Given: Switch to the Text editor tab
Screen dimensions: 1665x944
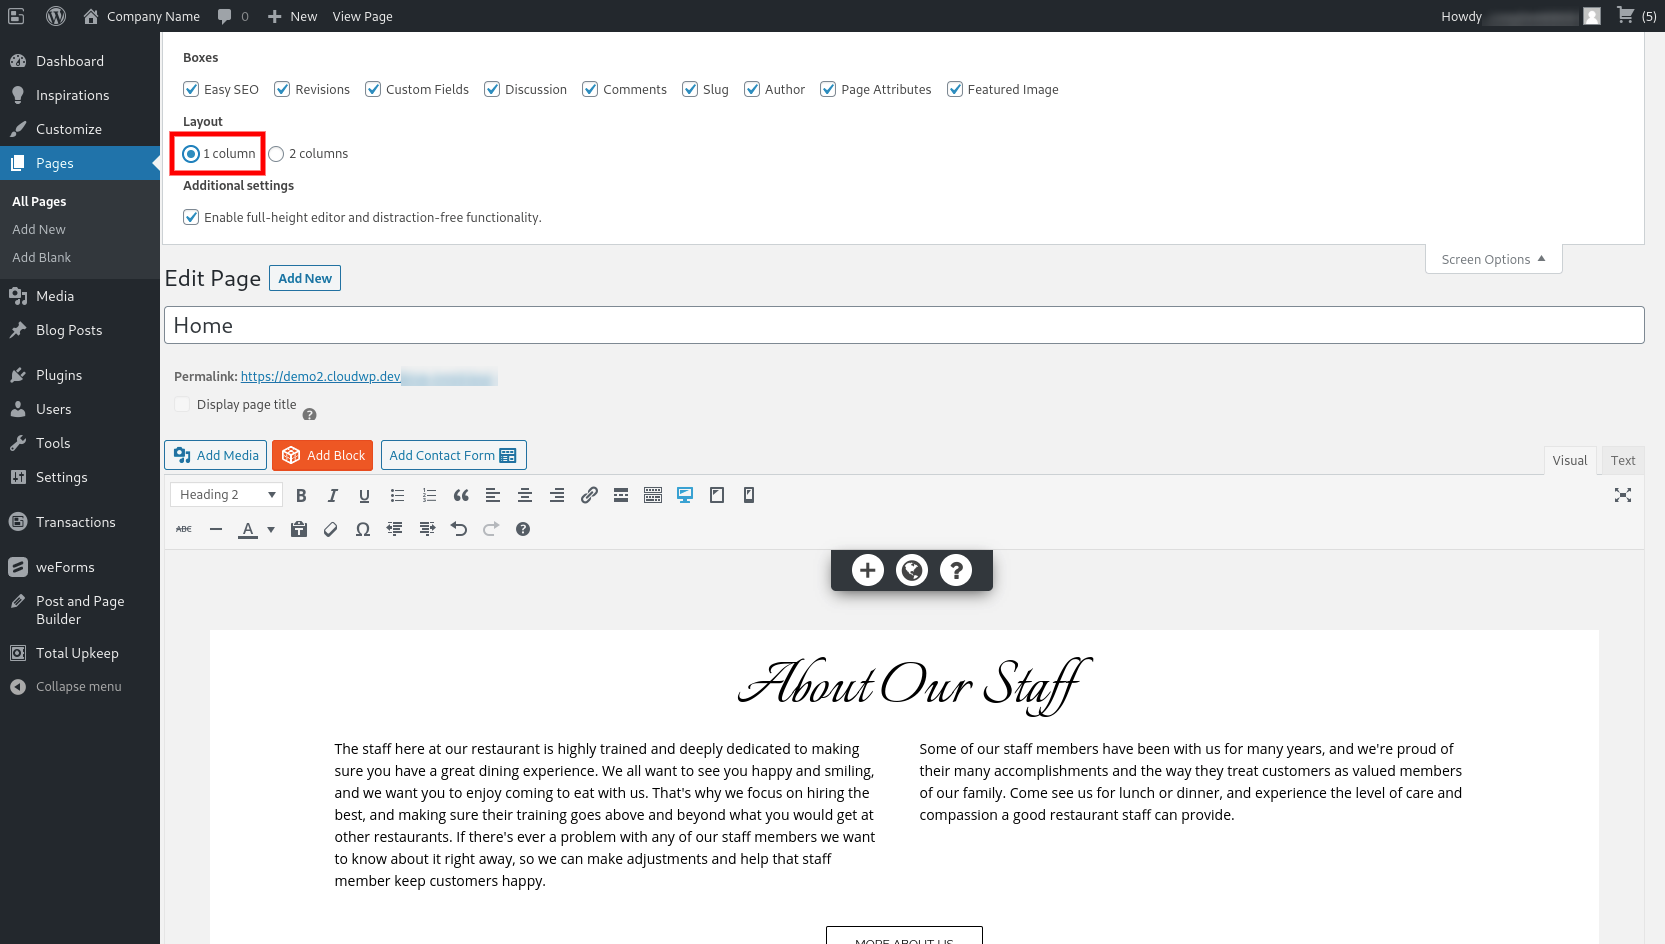Looking at the screenshot, I should point(1622,460).
